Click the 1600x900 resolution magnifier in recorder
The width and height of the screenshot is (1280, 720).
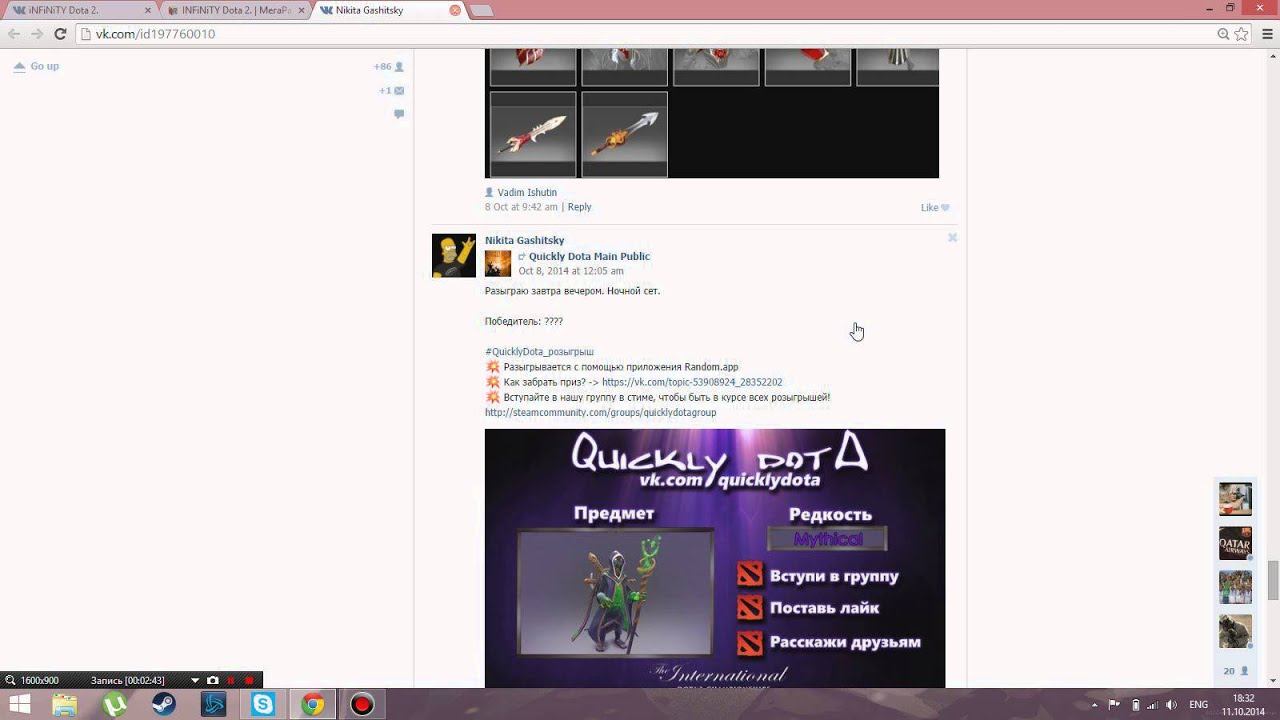tap(9, 681)
